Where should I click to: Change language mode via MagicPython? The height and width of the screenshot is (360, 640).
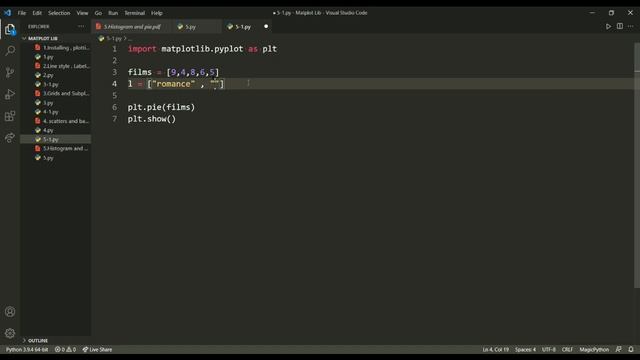coord(594,349)
